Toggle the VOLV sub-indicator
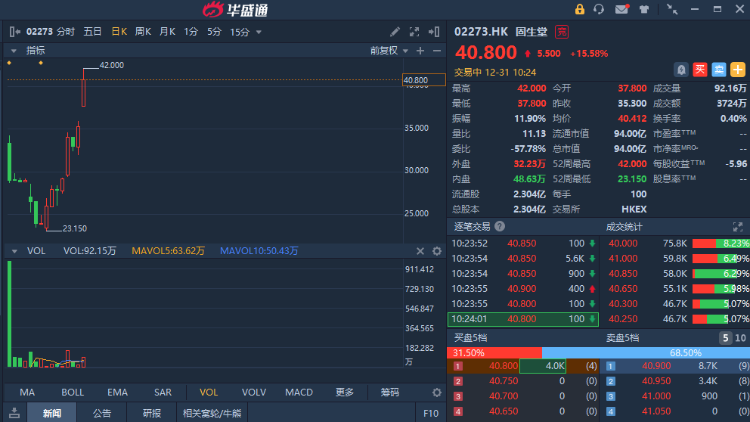 click(x=254, y=392)
